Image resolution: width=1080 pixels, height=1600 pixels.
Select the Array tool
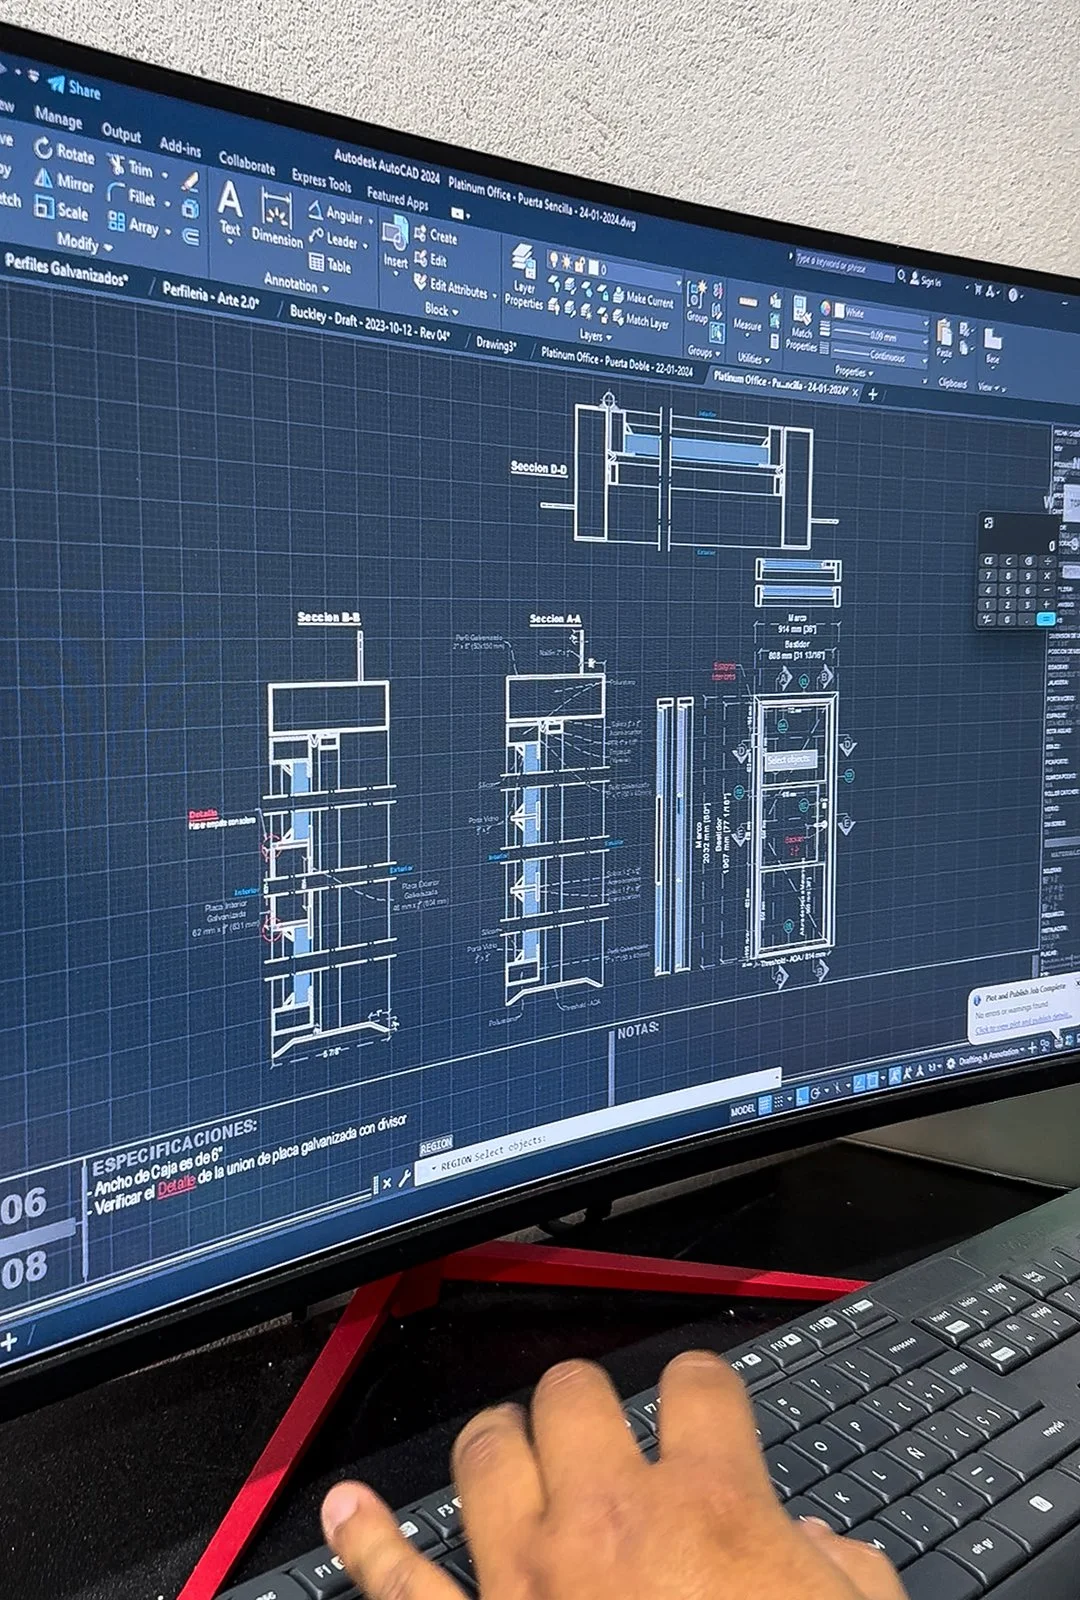(134, 225)
